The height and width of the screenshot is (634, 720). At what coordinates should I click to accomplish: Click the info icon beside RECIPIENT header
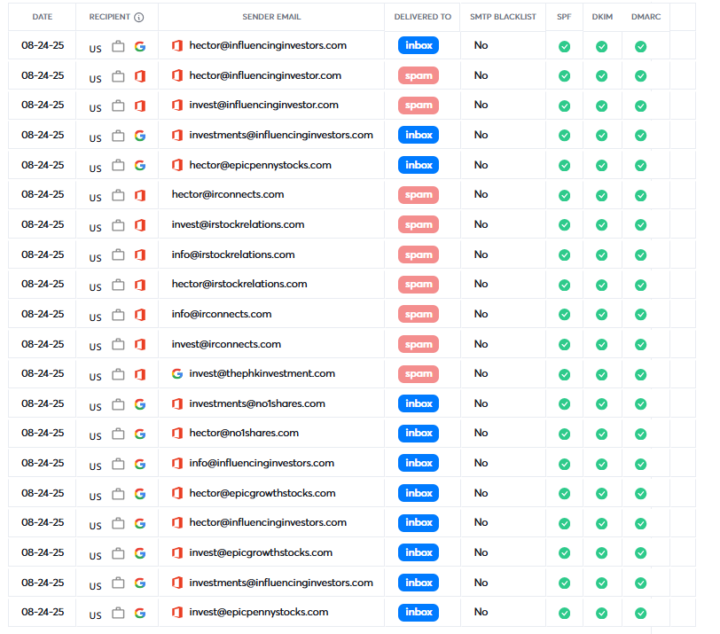click(x=139, y=17)
